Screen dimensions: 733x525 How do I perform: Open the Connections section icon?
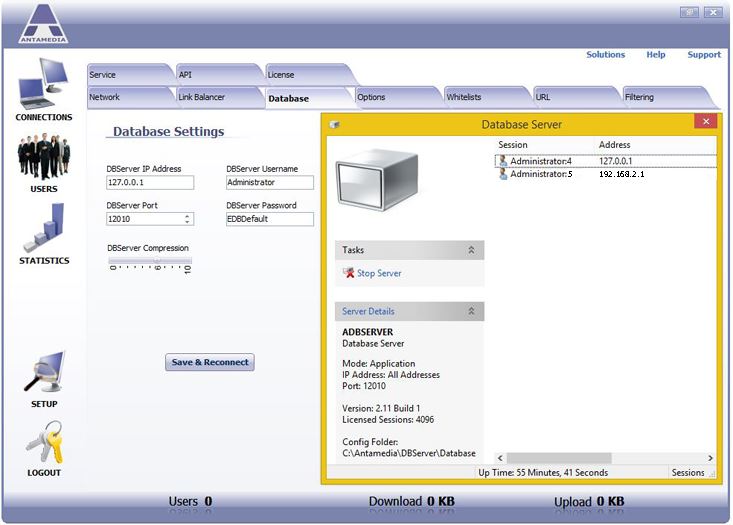43,83
